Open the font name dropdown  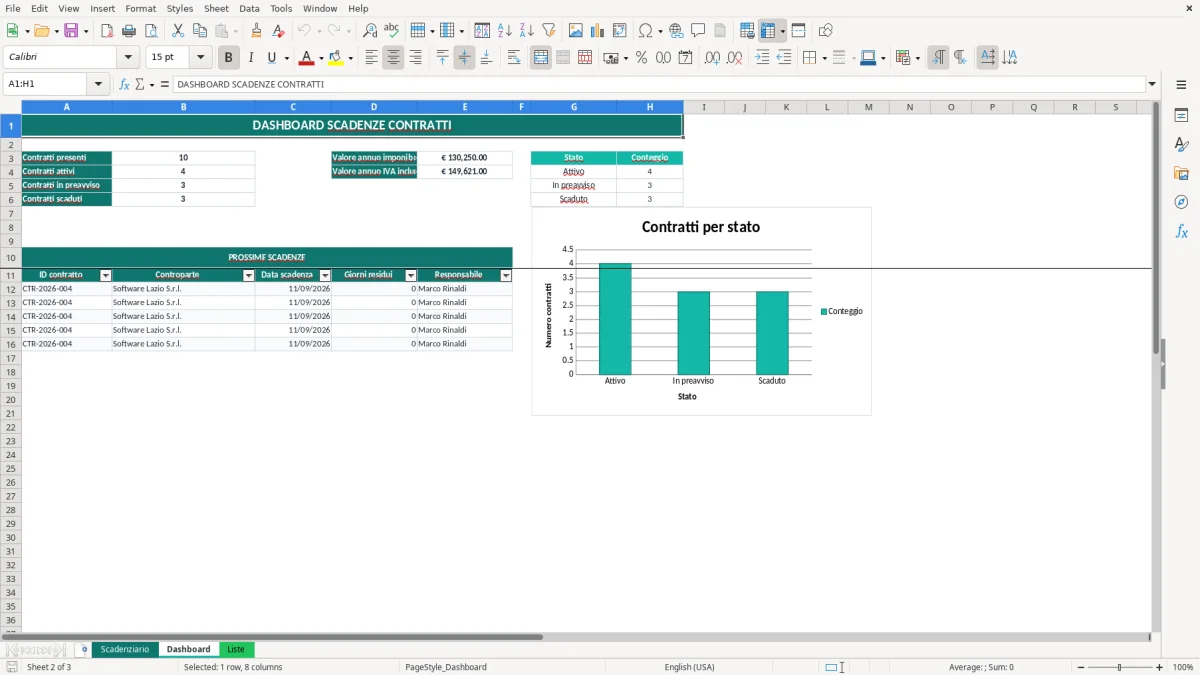[128, 58]
